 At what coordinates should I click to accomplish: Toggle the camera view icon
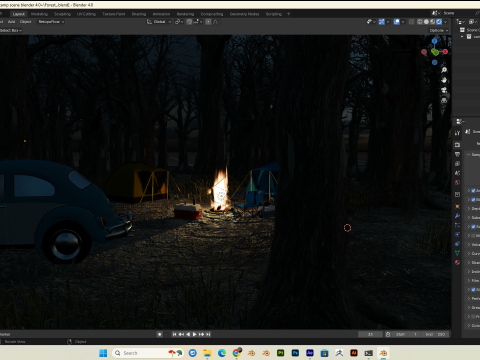[x=444, y=90]
